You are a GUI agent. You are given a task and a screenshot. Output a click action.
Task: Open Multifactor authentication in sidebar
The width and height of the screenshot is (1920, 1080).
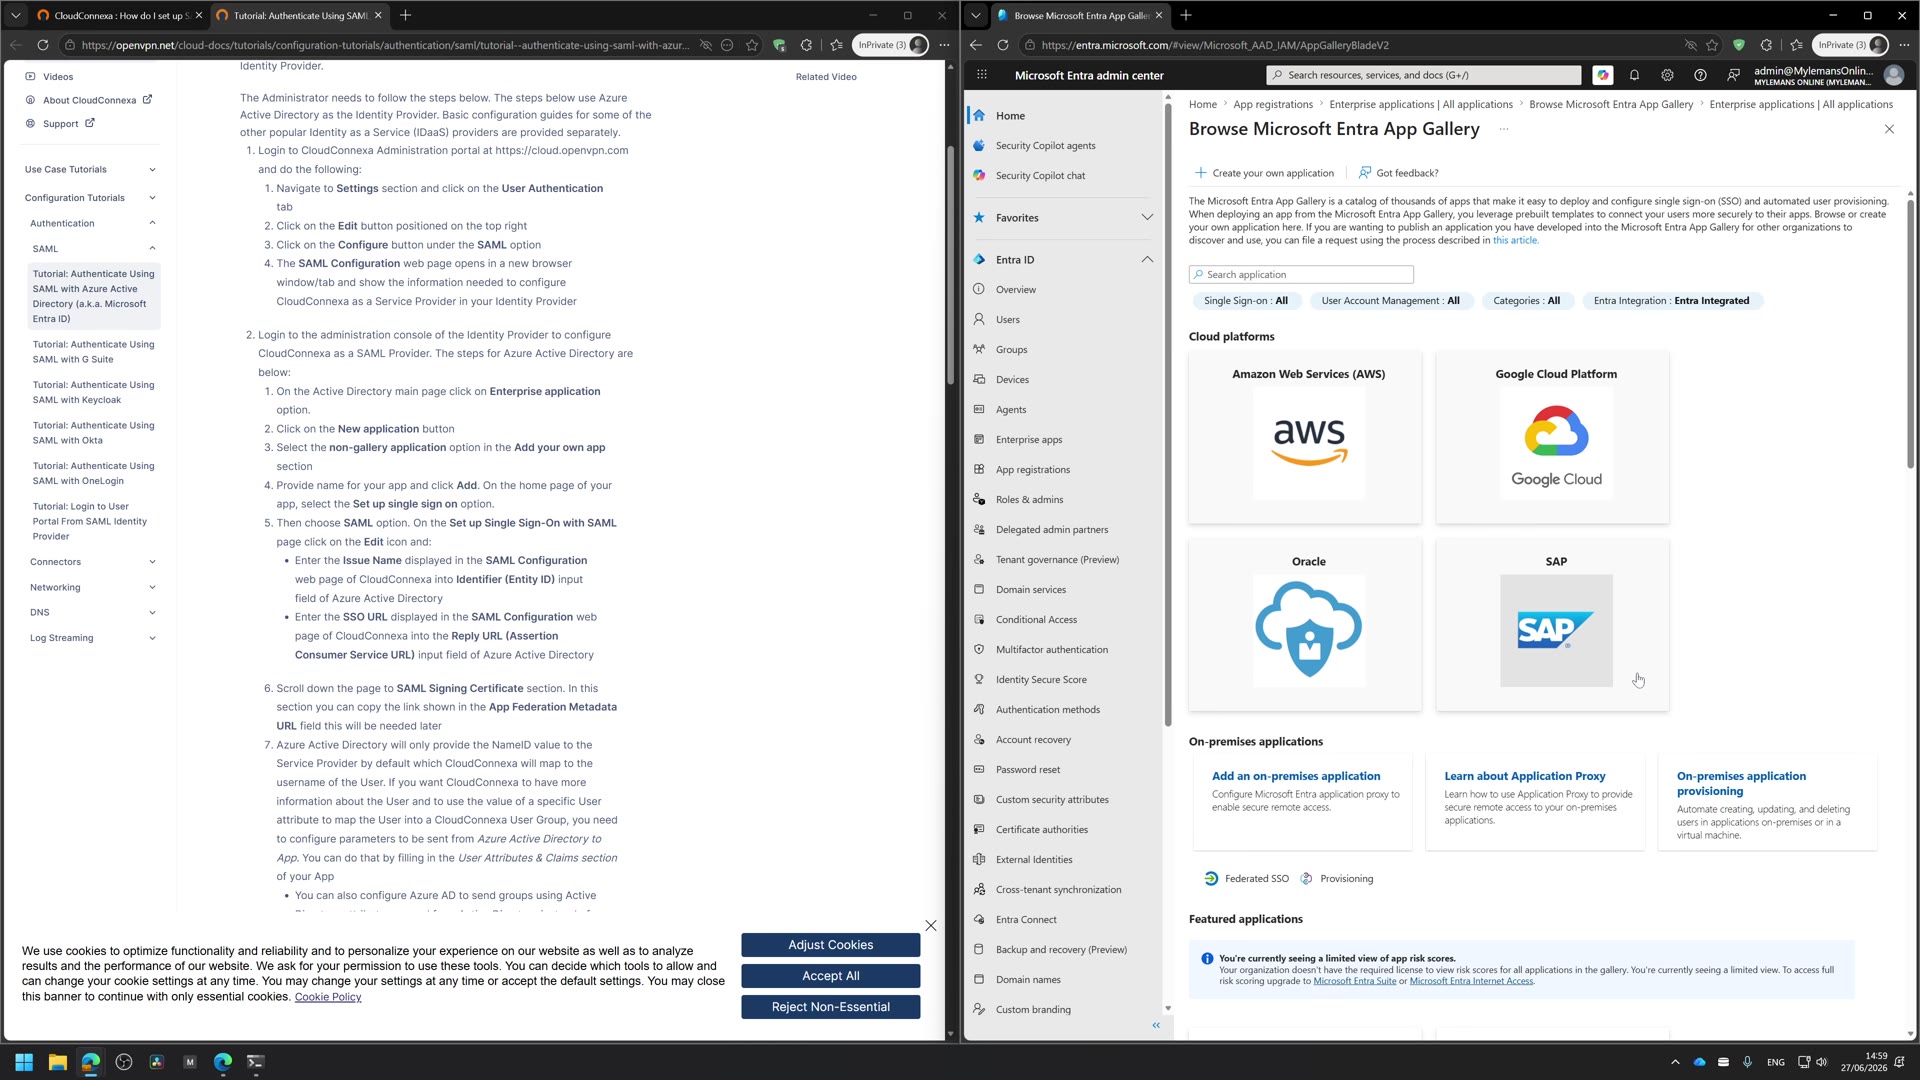pyautogui.click(x=1052, y=650)
